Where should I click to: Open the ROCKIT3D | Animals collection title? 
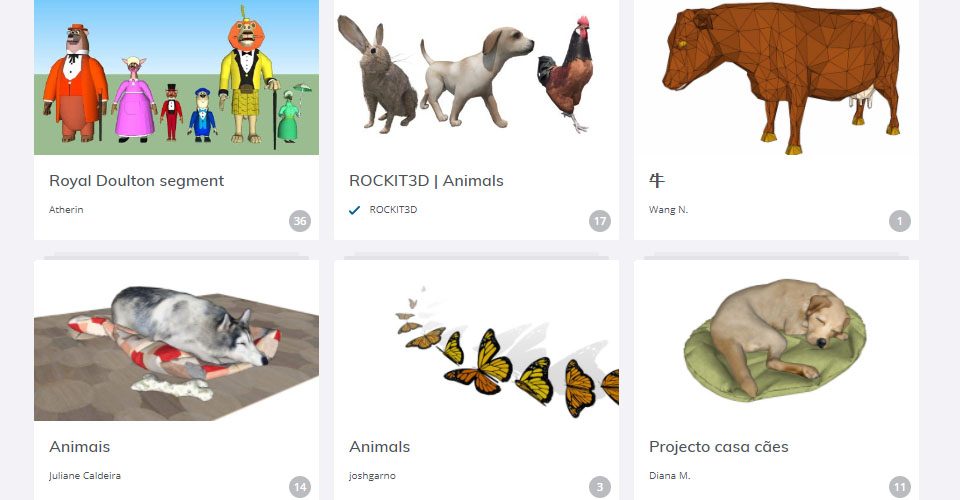(426, 181)
